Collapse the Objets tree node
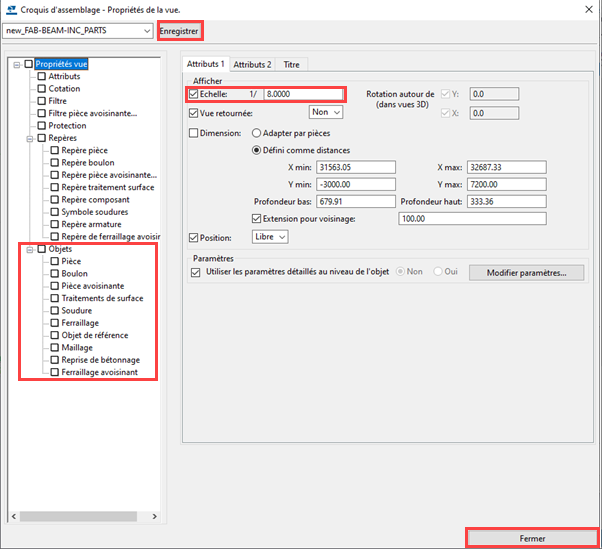The image size is (602, 549). tap(29, 249)
